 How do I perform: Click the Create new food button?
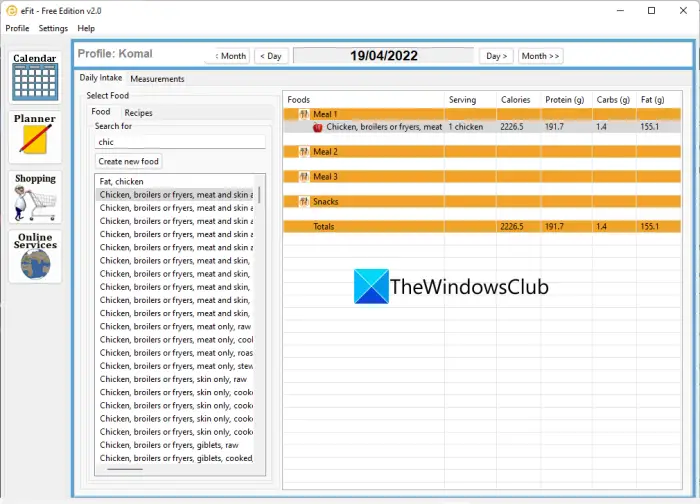click(x=129, y=162)
